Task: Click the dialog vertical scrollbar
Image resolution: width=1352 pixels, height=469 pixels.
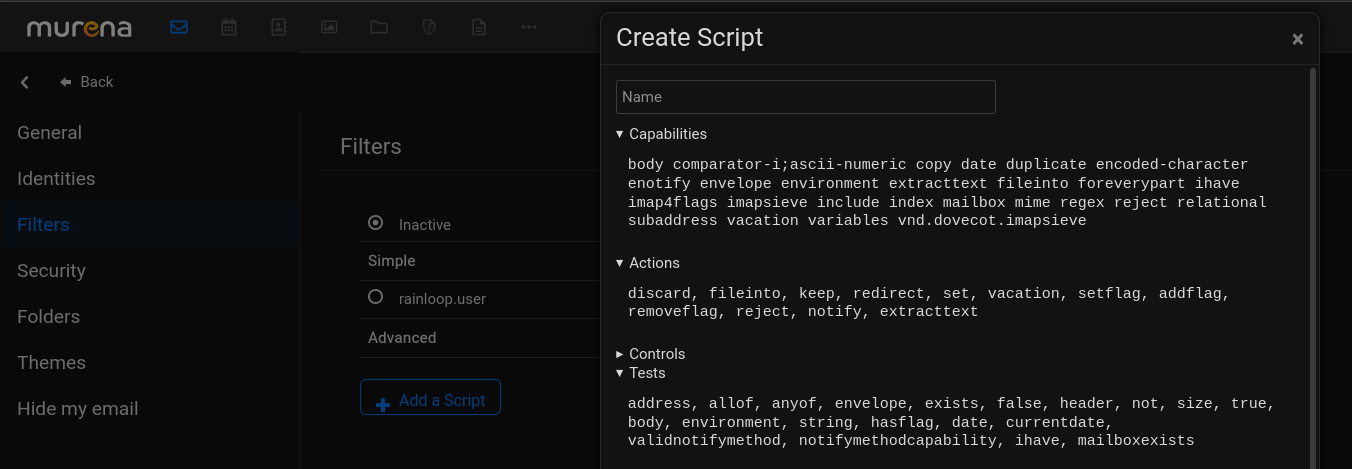Action: pos(1313,268)
